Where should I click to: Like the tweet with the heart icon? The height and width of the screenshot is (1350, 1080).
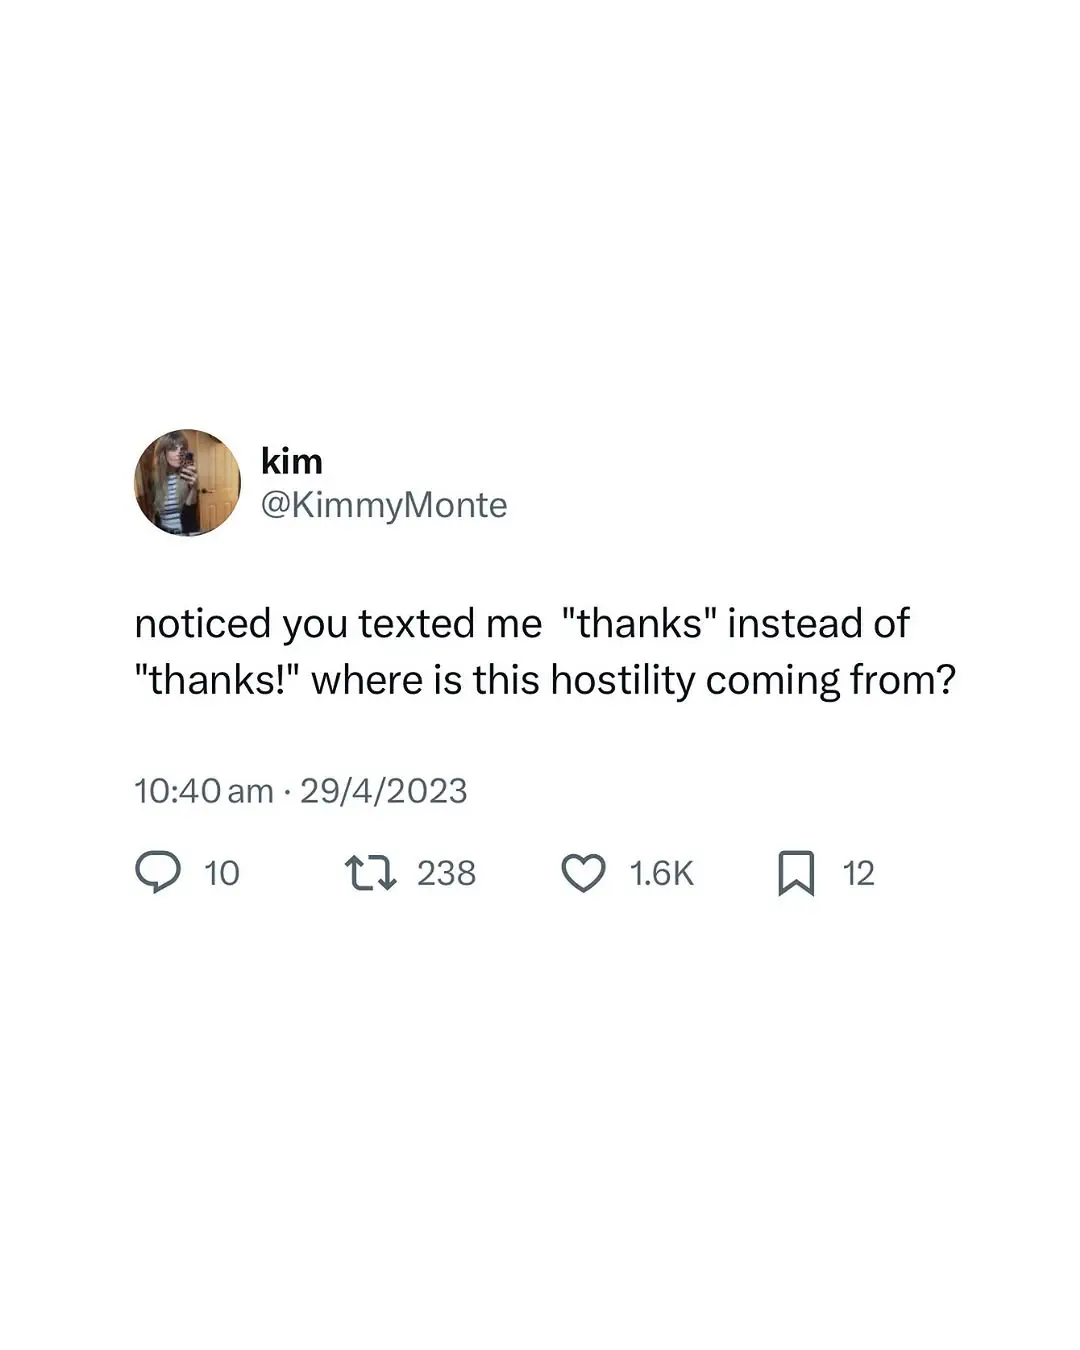(x=583, y=872)
